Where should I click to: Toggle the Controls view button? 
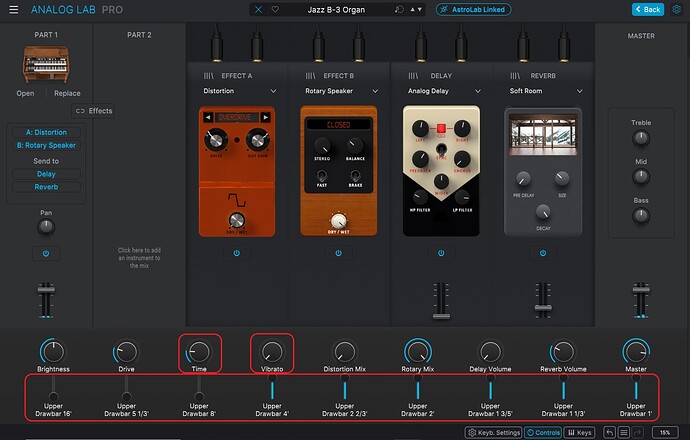point(543,433)
